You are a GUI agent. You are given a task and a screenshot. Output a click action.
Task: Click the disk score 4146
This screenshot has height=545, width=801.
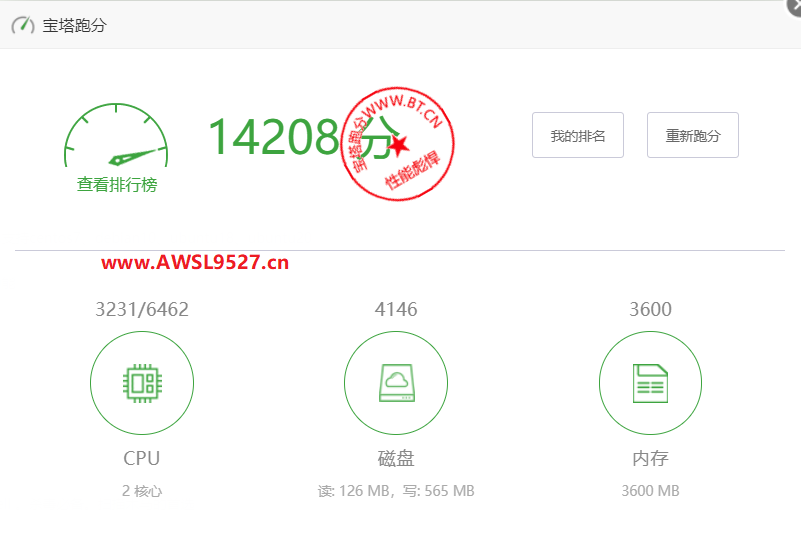[x=396, y=309]
